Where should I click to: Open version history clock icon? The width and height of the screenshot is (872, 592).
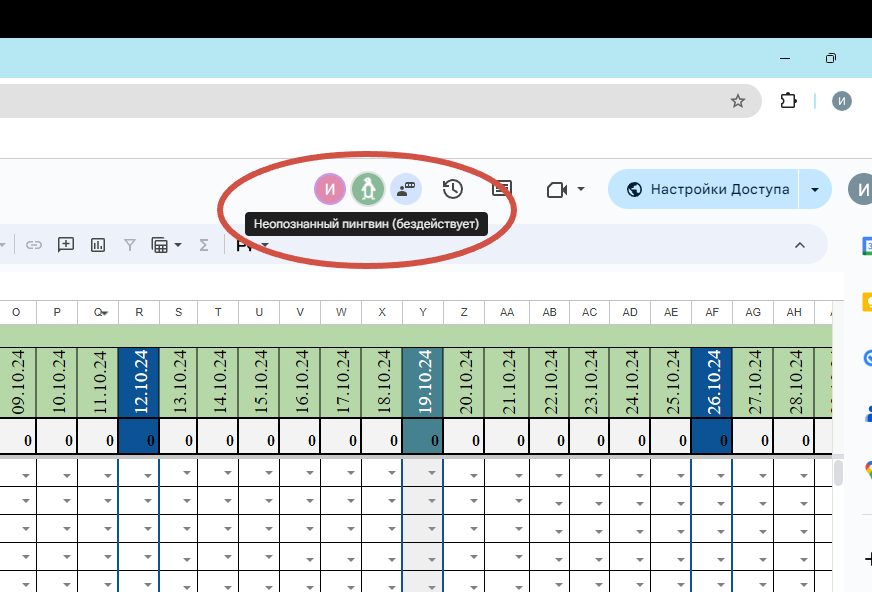[453, 189]
